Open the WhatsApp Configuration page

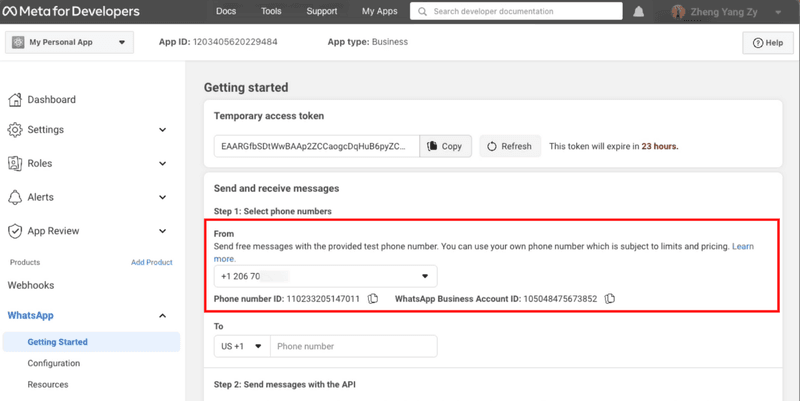[x=54, y=363]
